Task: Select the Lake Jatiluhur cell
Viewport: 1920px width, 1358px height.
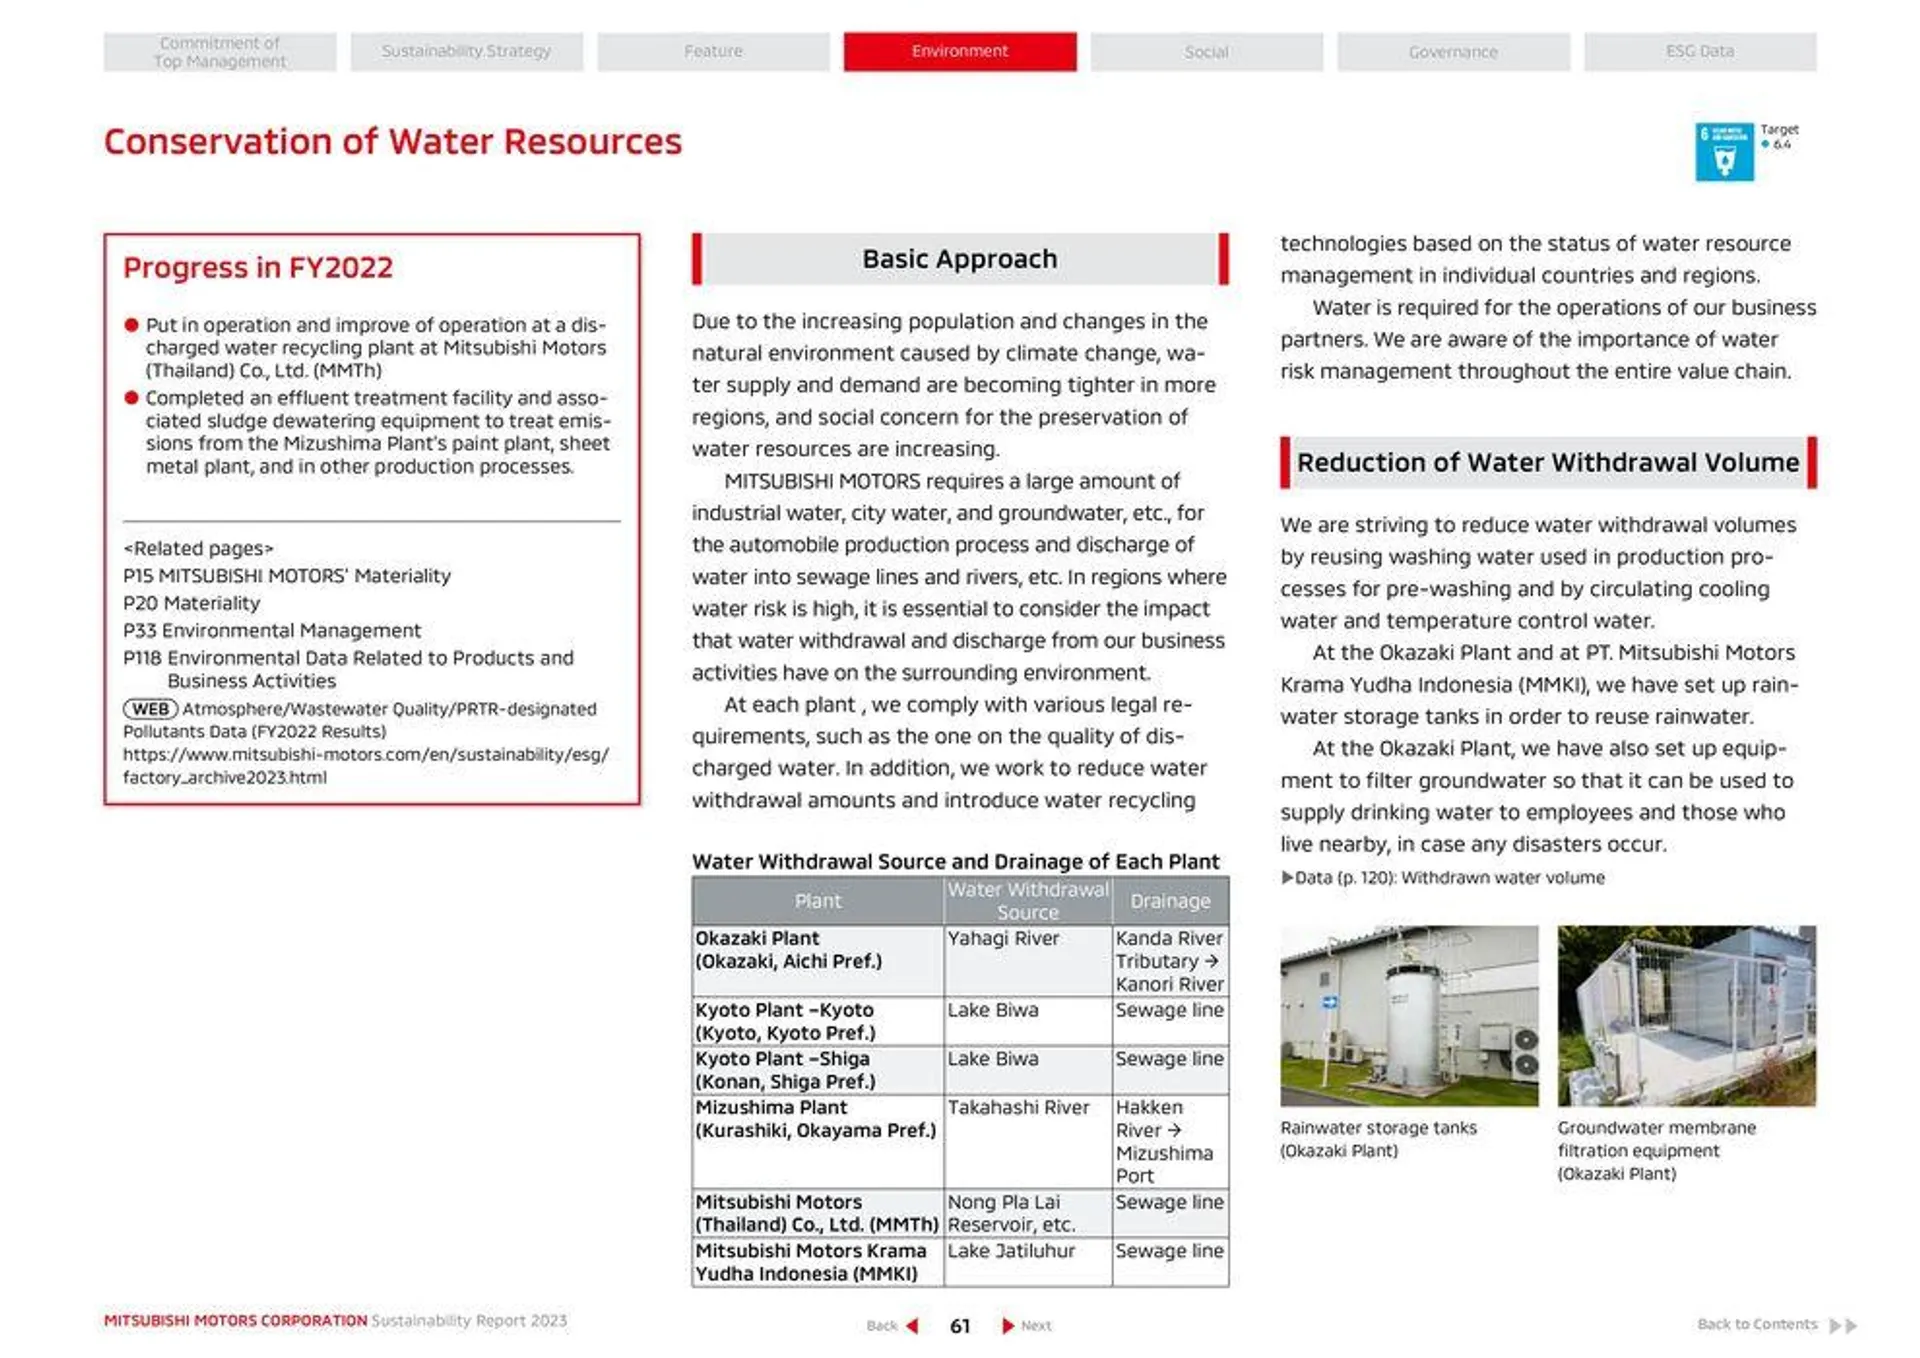Action: [x=1028, y=1262]
